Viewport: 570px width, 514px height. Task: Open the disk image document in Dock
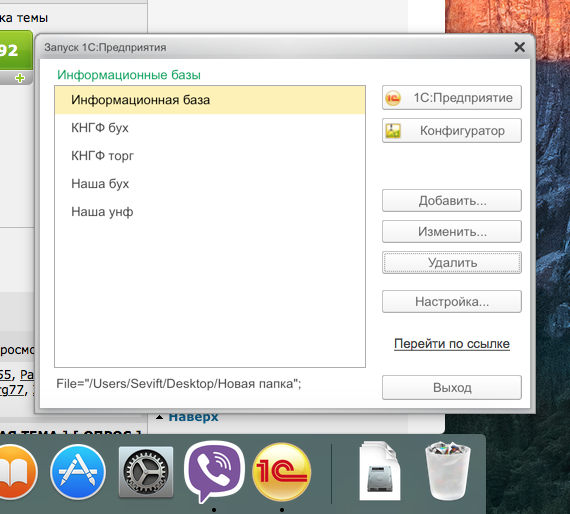tap(380, 471)
